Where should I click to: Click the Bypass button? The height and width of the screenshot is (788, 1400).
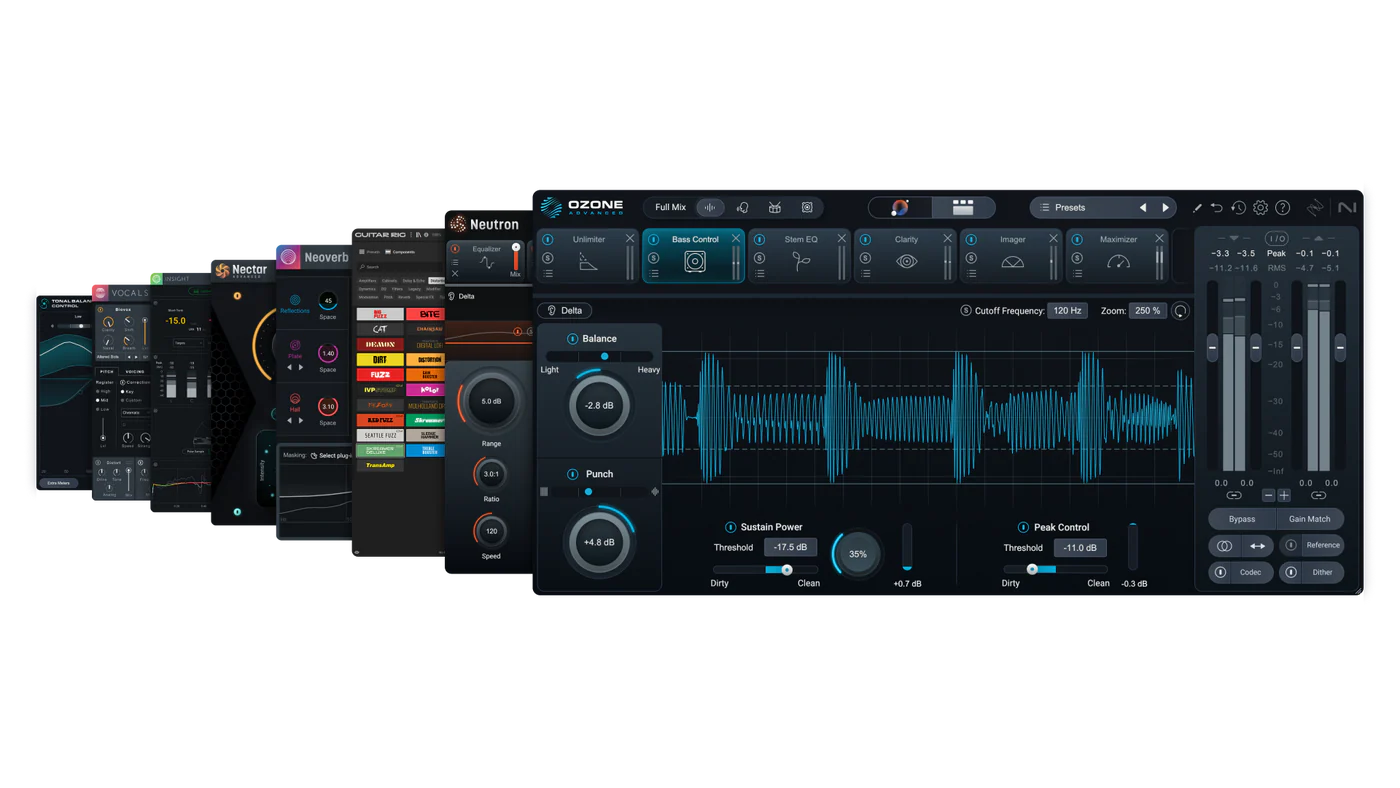pyautogui.click(x=1242, y=519)
